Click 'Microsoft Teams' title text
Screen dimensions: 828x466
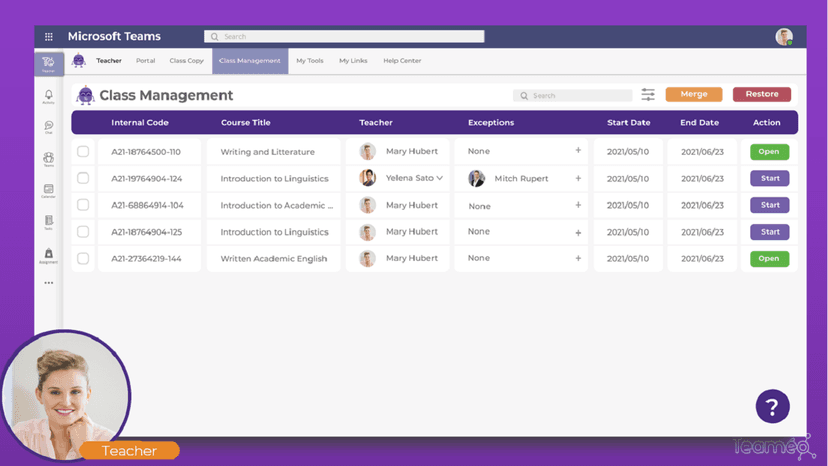tap(114, 36)
